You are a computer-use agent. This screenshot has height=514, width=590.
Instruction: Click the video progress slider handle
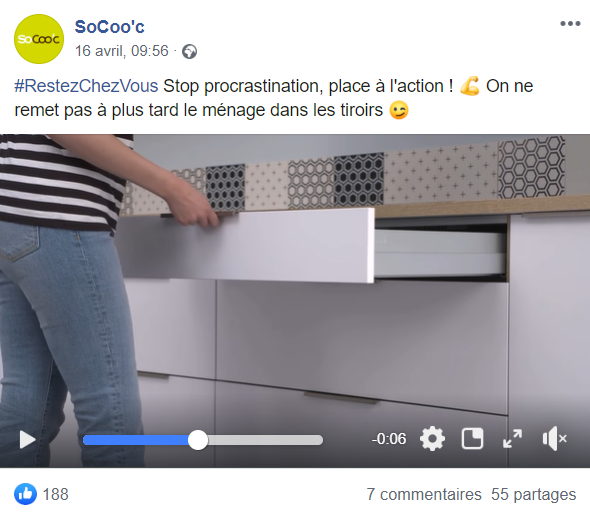198,440
